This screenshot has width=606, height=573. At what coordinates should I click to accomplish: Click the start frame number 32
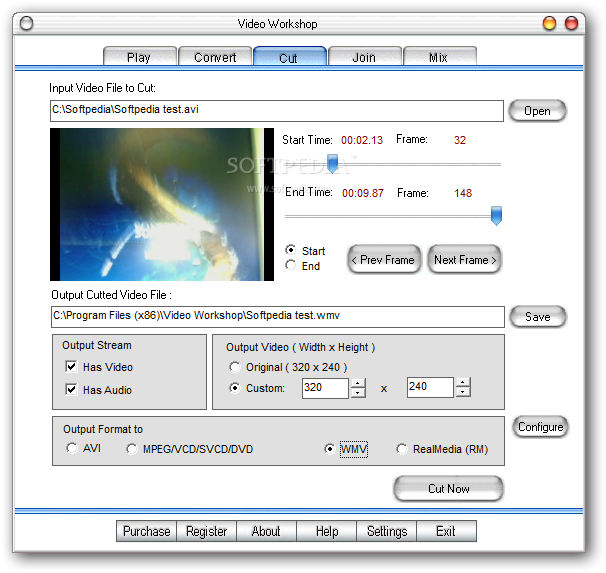tap(460, 140)
